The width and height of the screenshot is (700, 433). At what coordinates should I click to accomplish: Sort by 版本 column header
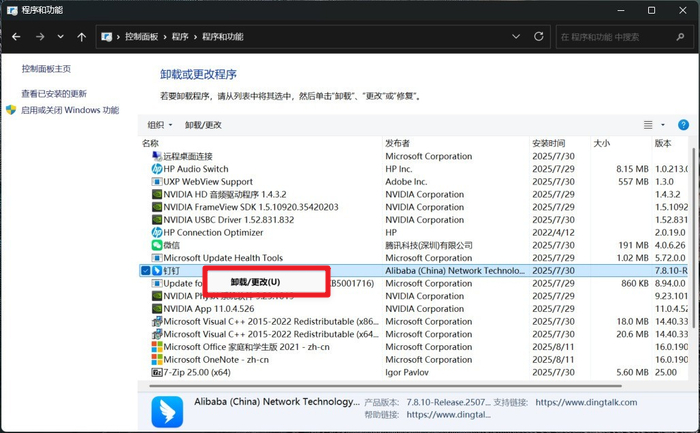pos(663,143)
